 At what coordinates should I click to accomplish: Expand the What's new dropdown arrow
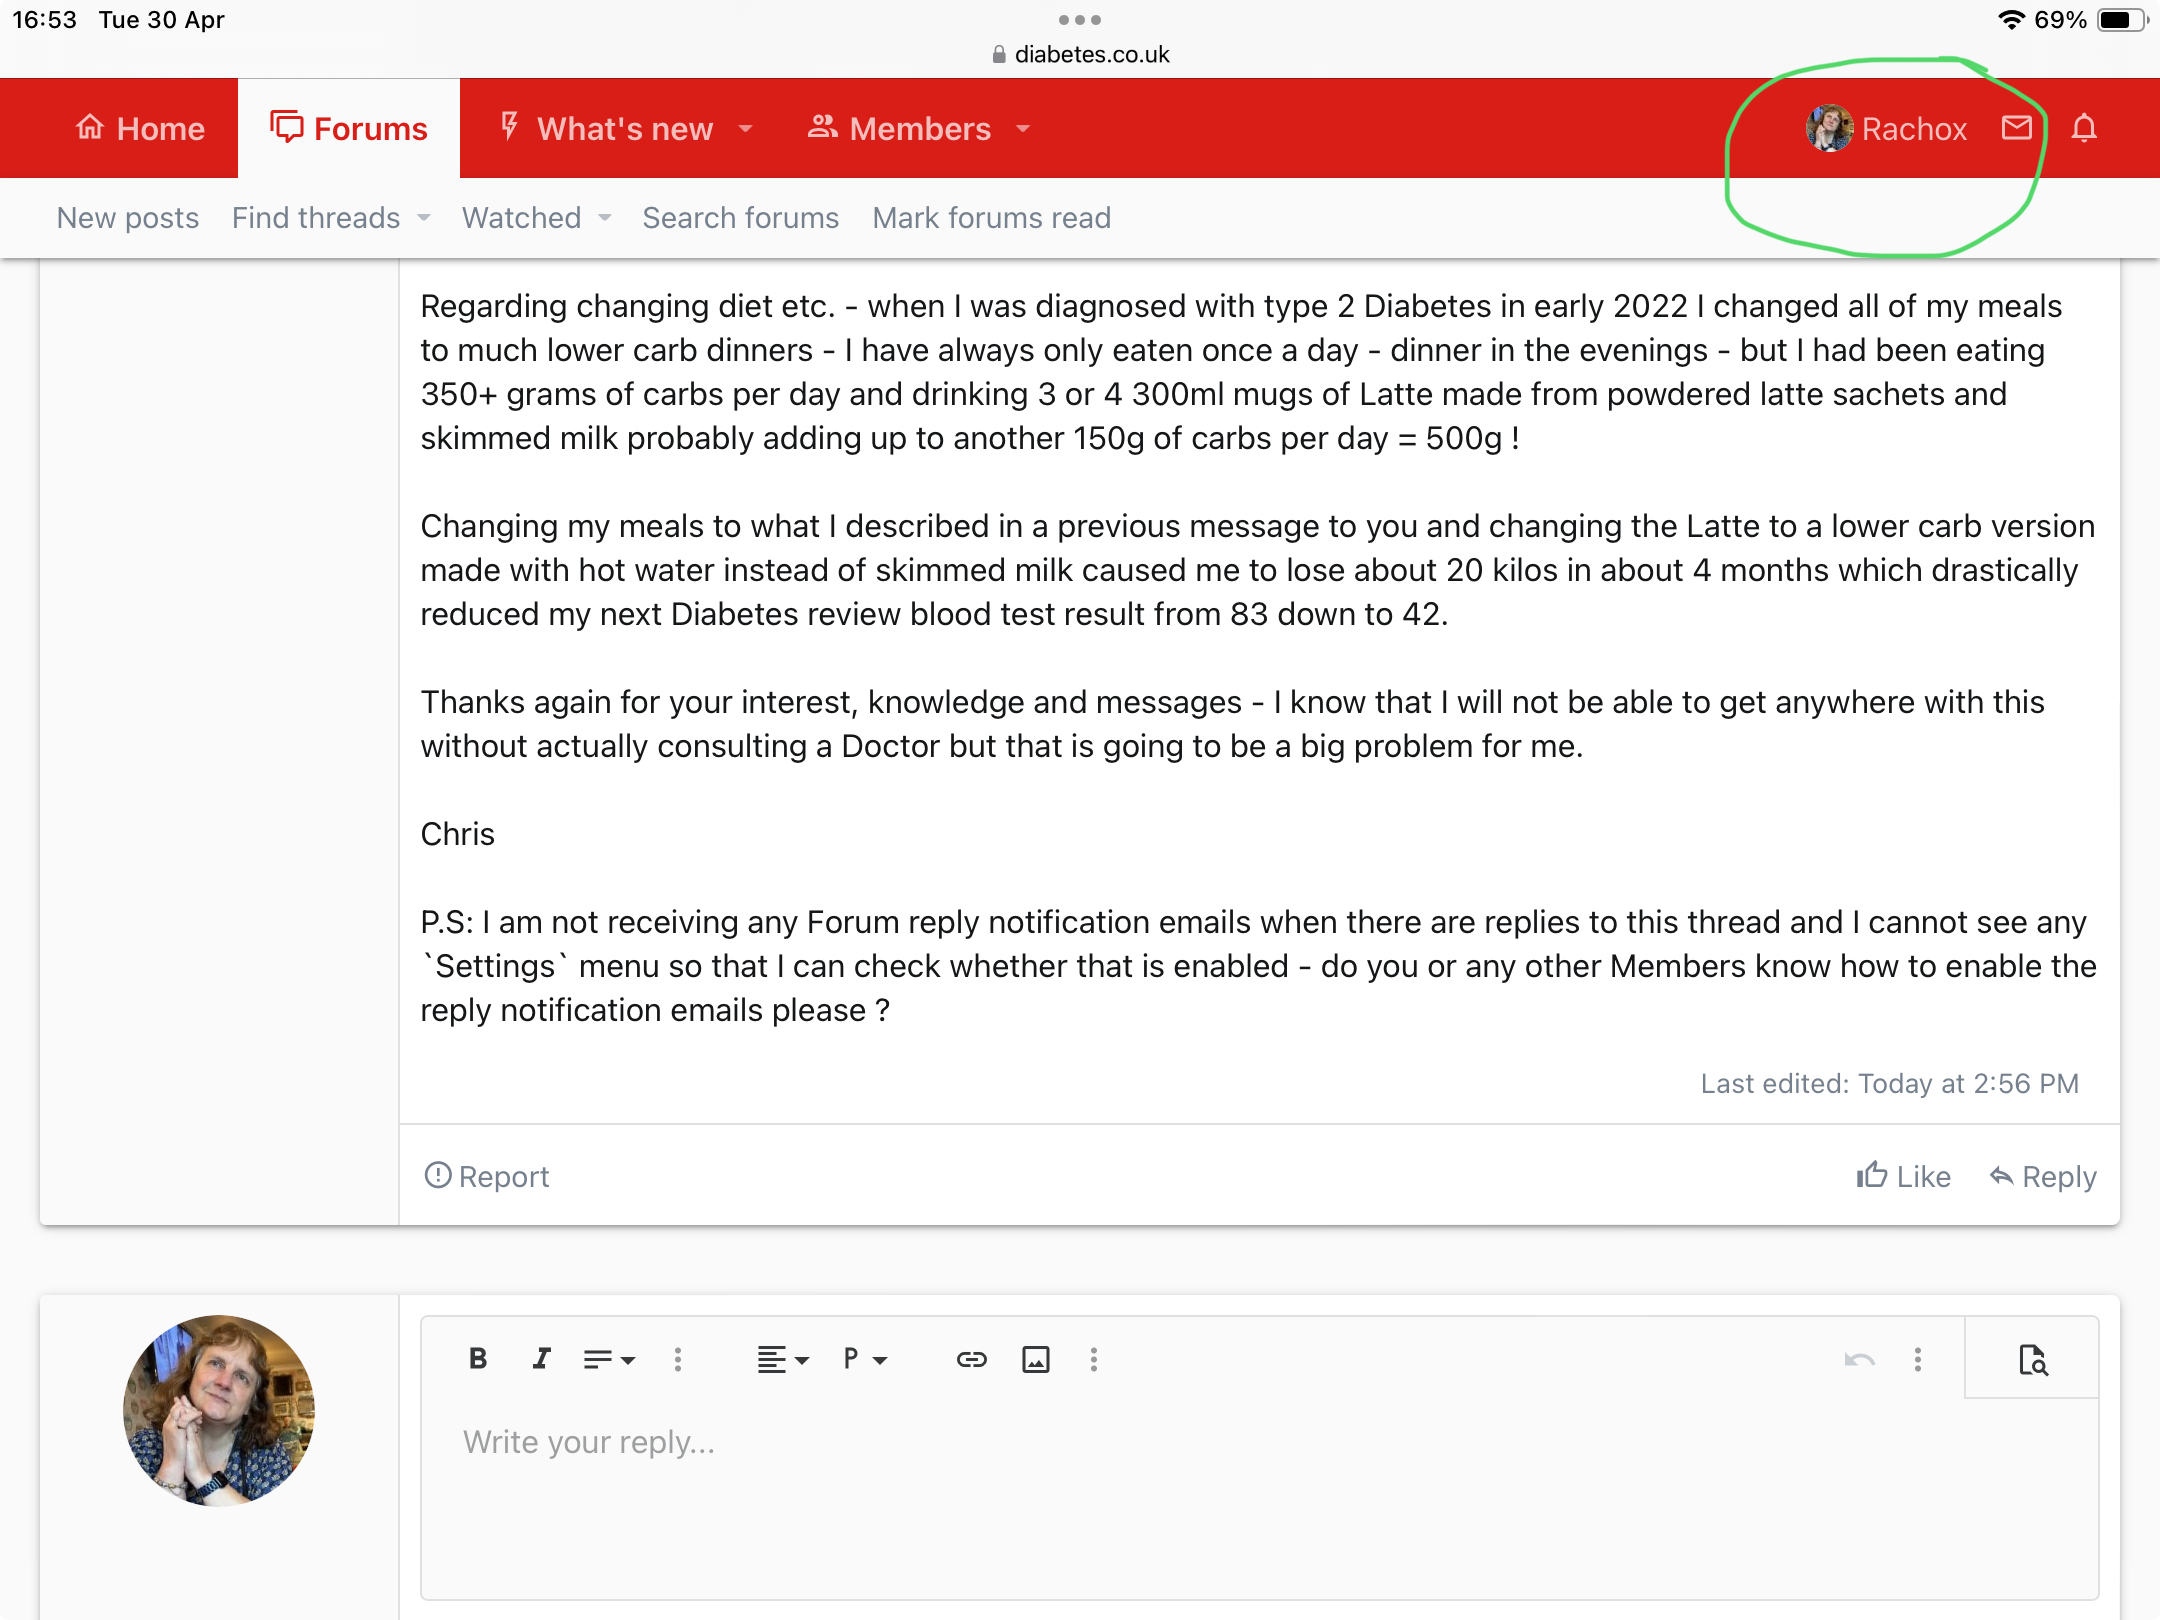(746, 129)
